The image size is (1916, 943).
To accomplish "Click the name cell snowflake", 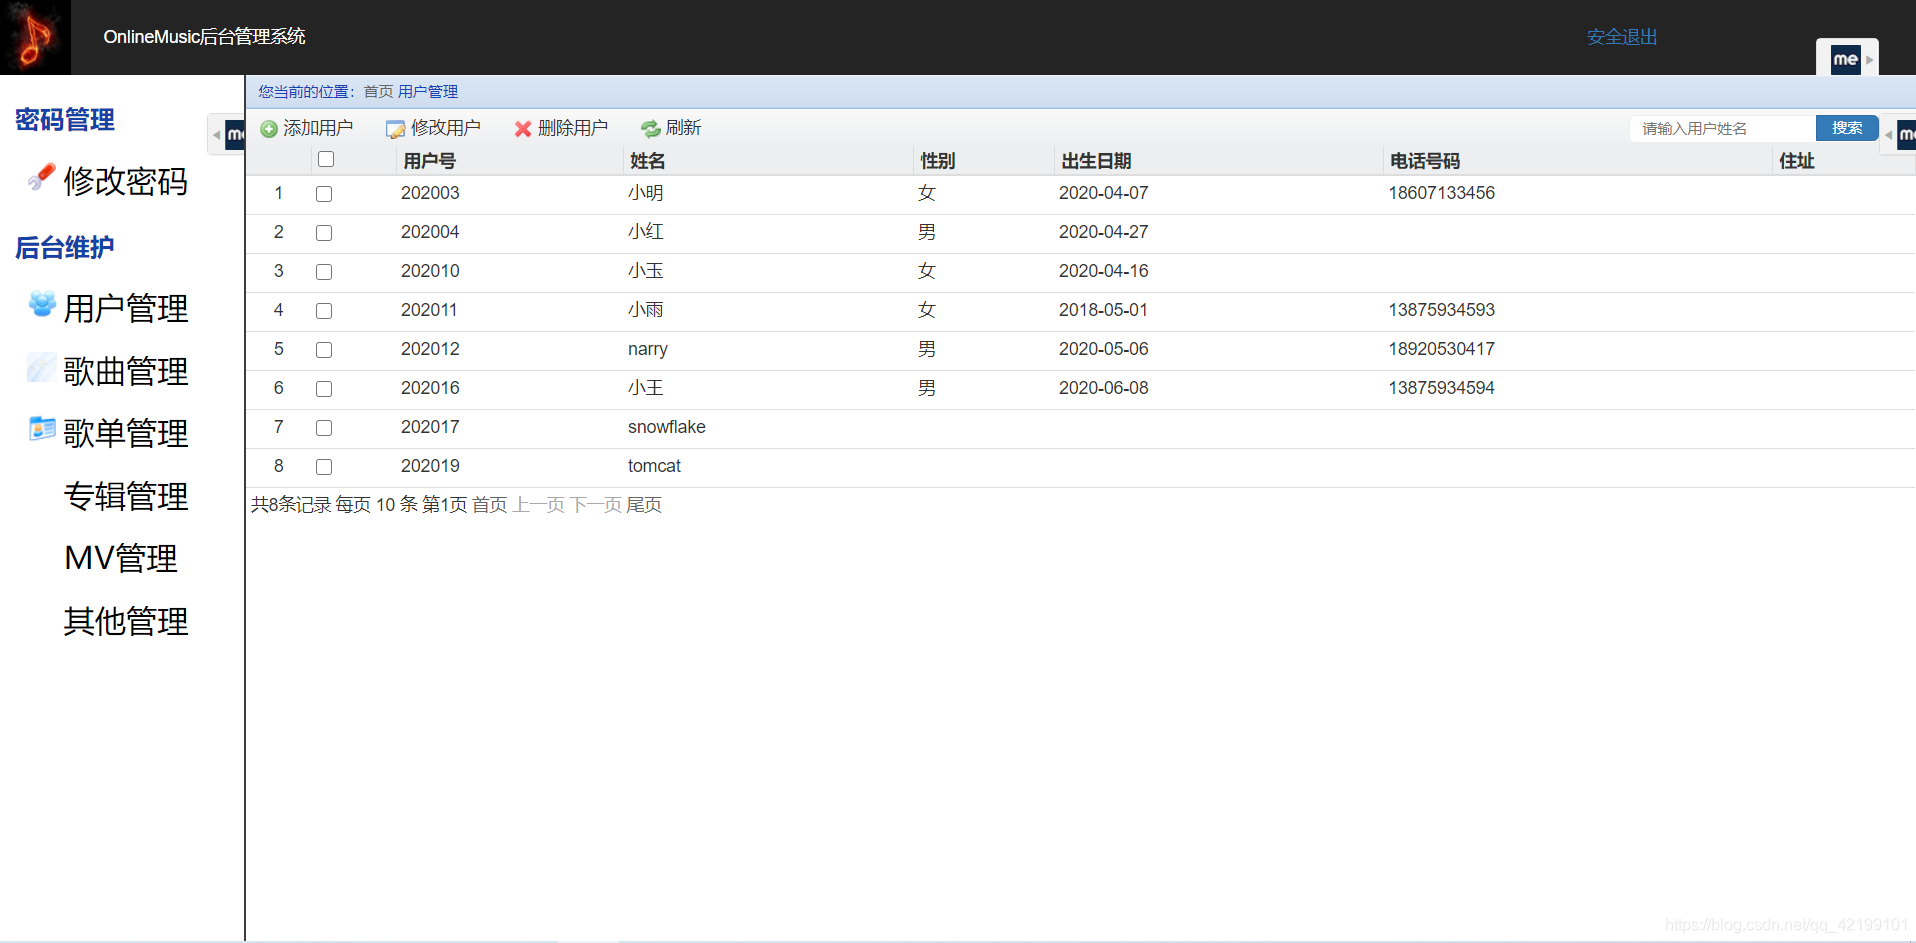I will 666,427.
